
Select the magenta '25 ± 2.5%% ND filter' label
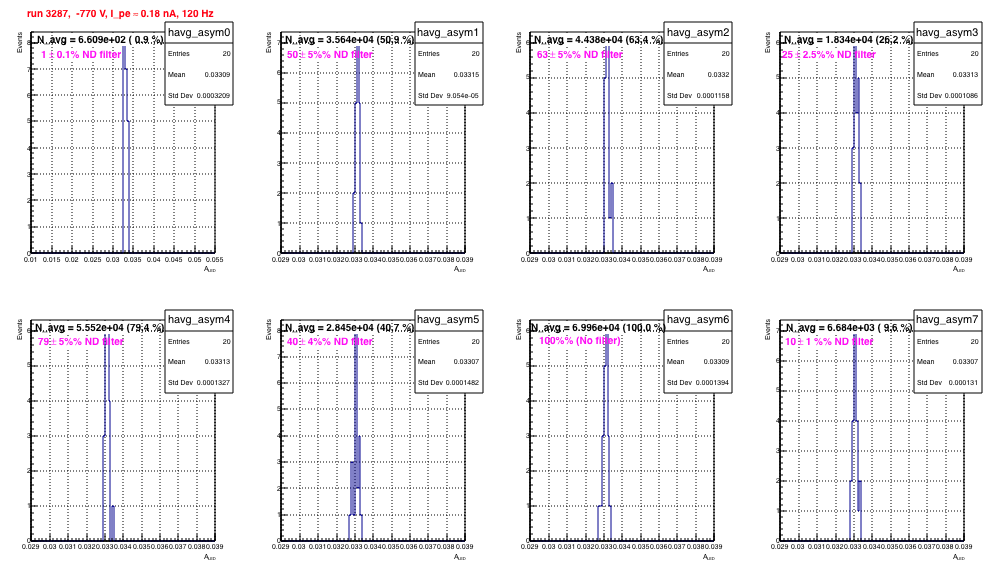tap(829, 55)
